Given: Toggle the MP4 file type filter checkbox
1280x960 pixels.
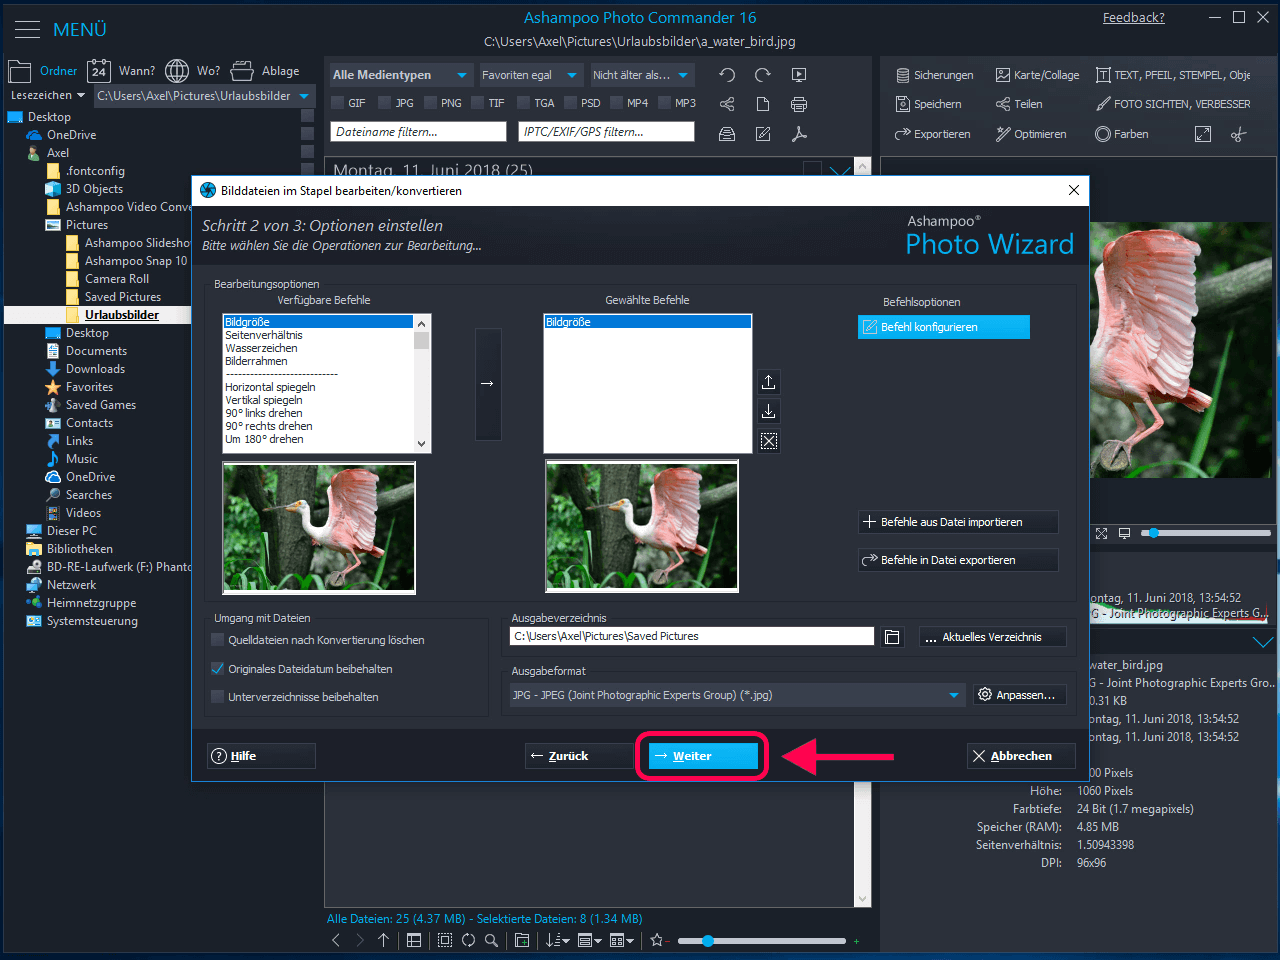Looking at the screenshot, I should click(x=616, y=103).
